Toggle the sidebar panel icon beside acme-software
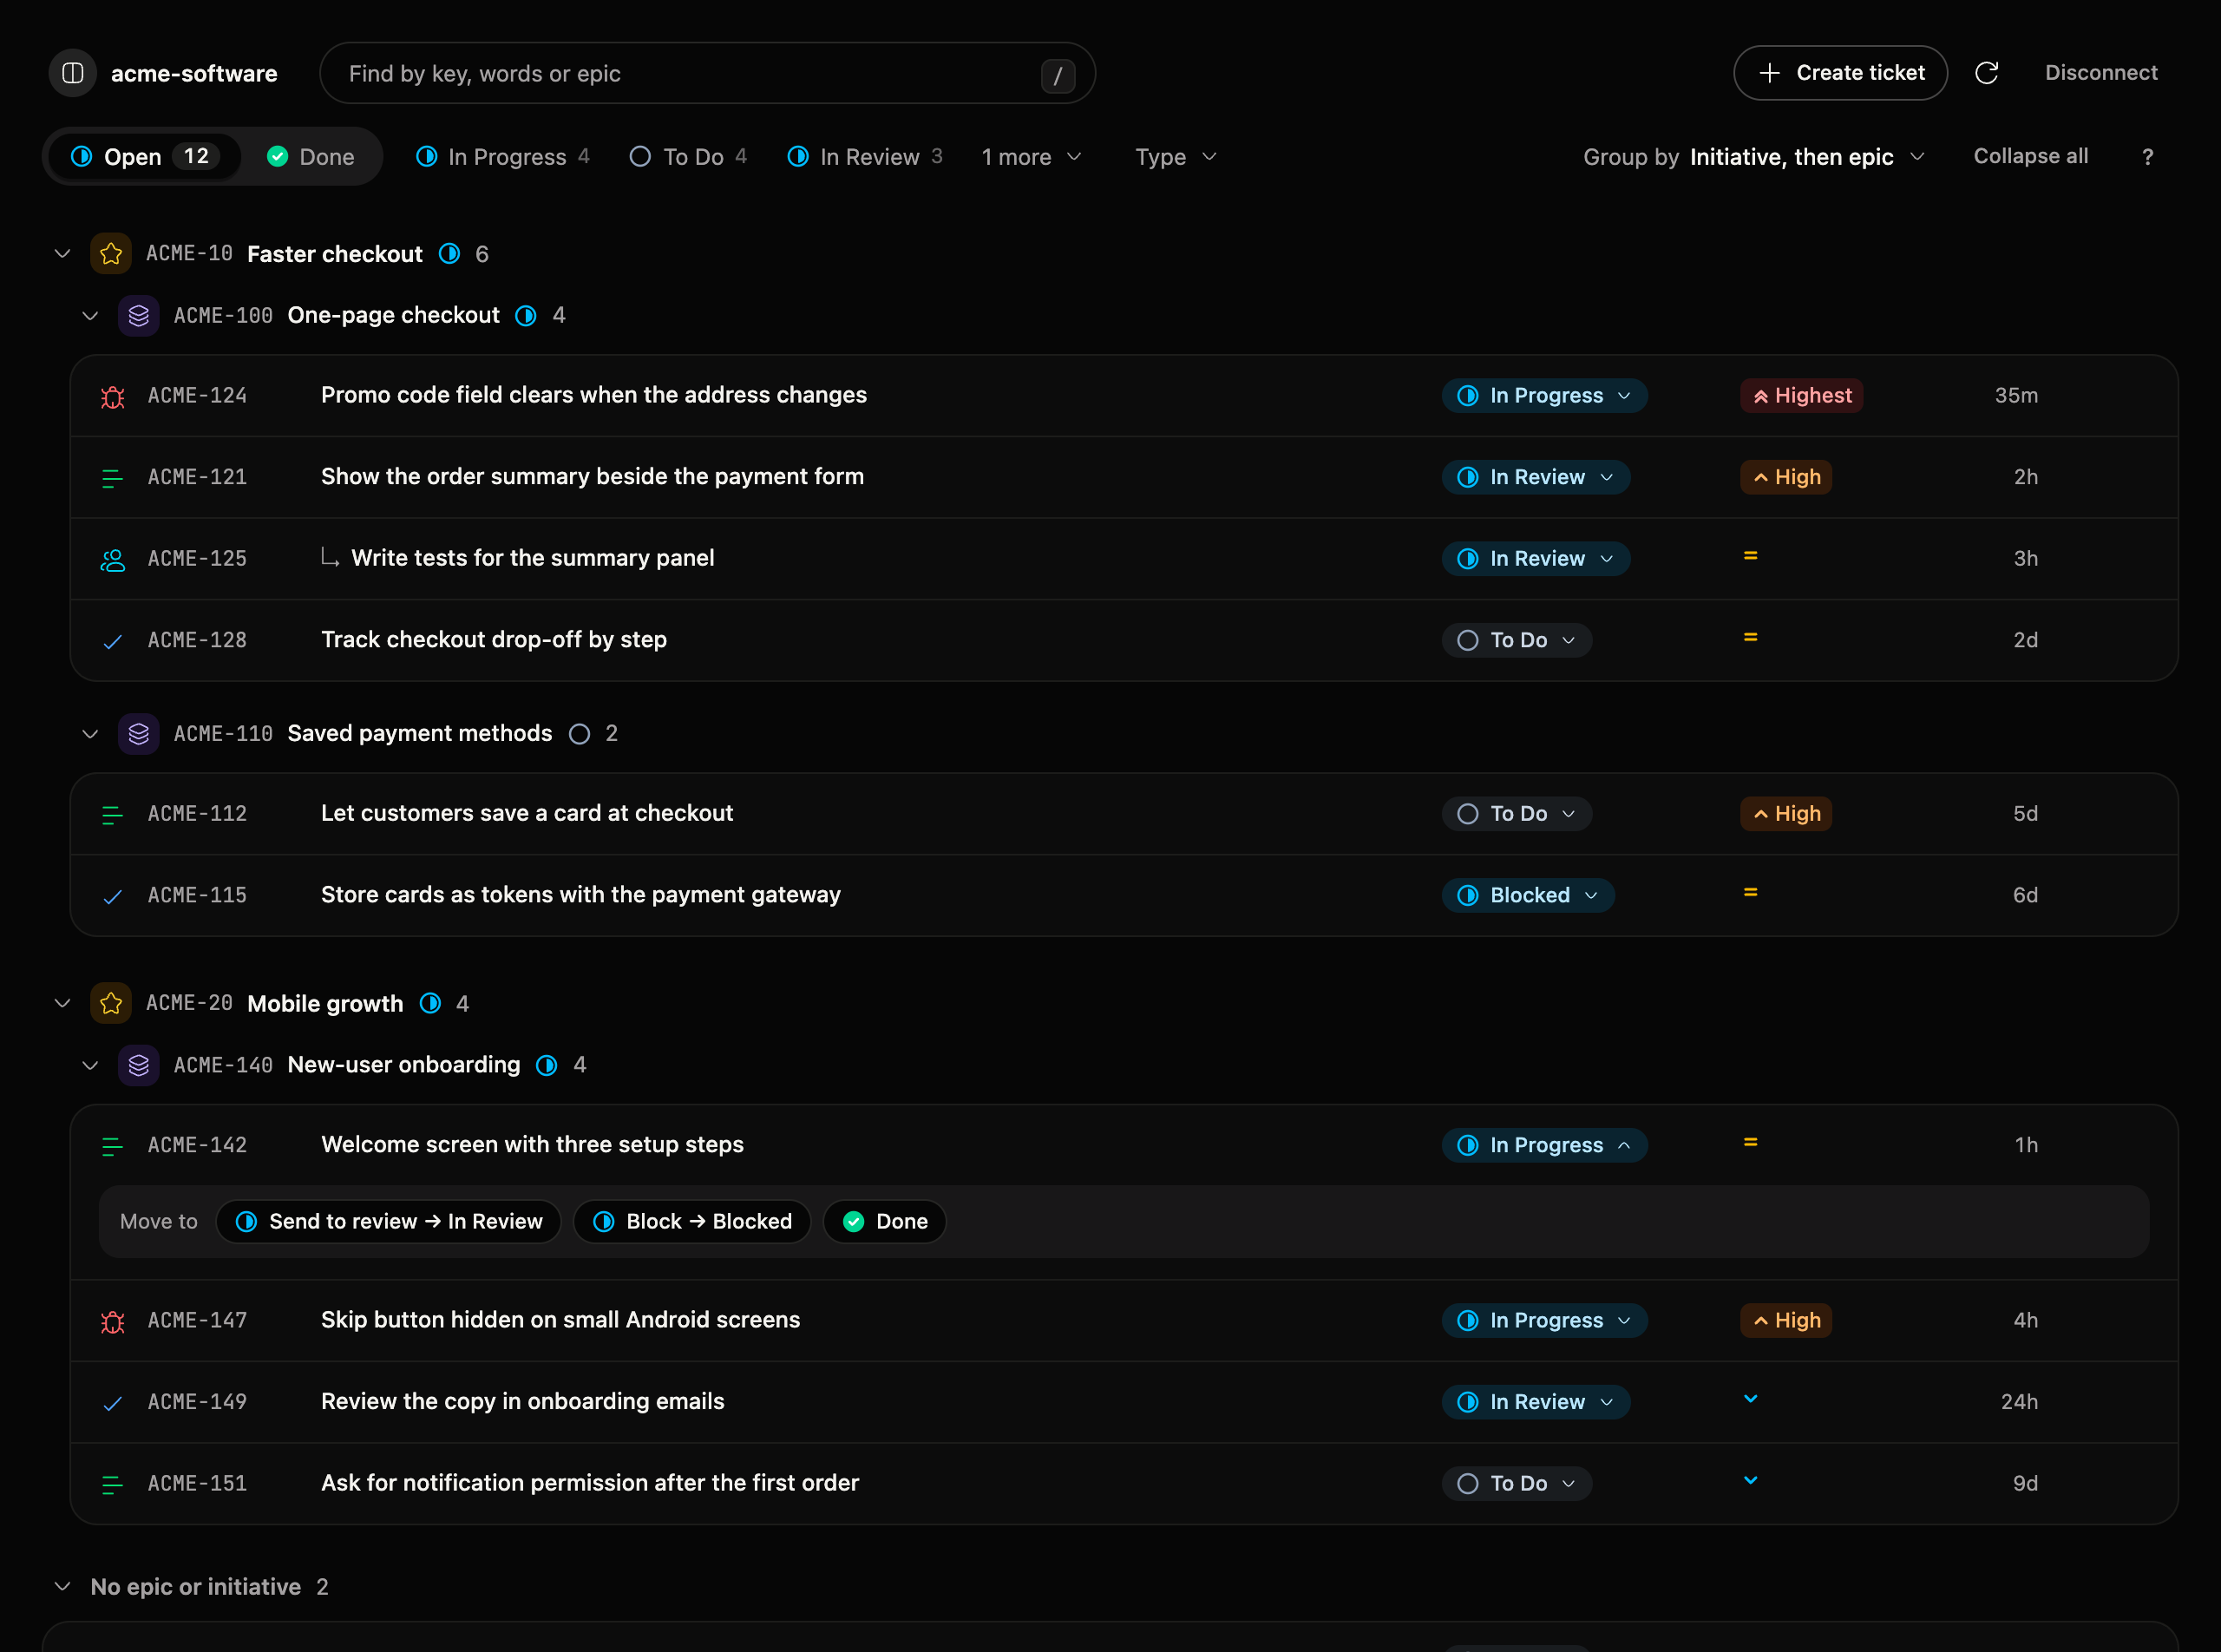This screenshot has height=1652, width=2221. click(x=73, y=73)
